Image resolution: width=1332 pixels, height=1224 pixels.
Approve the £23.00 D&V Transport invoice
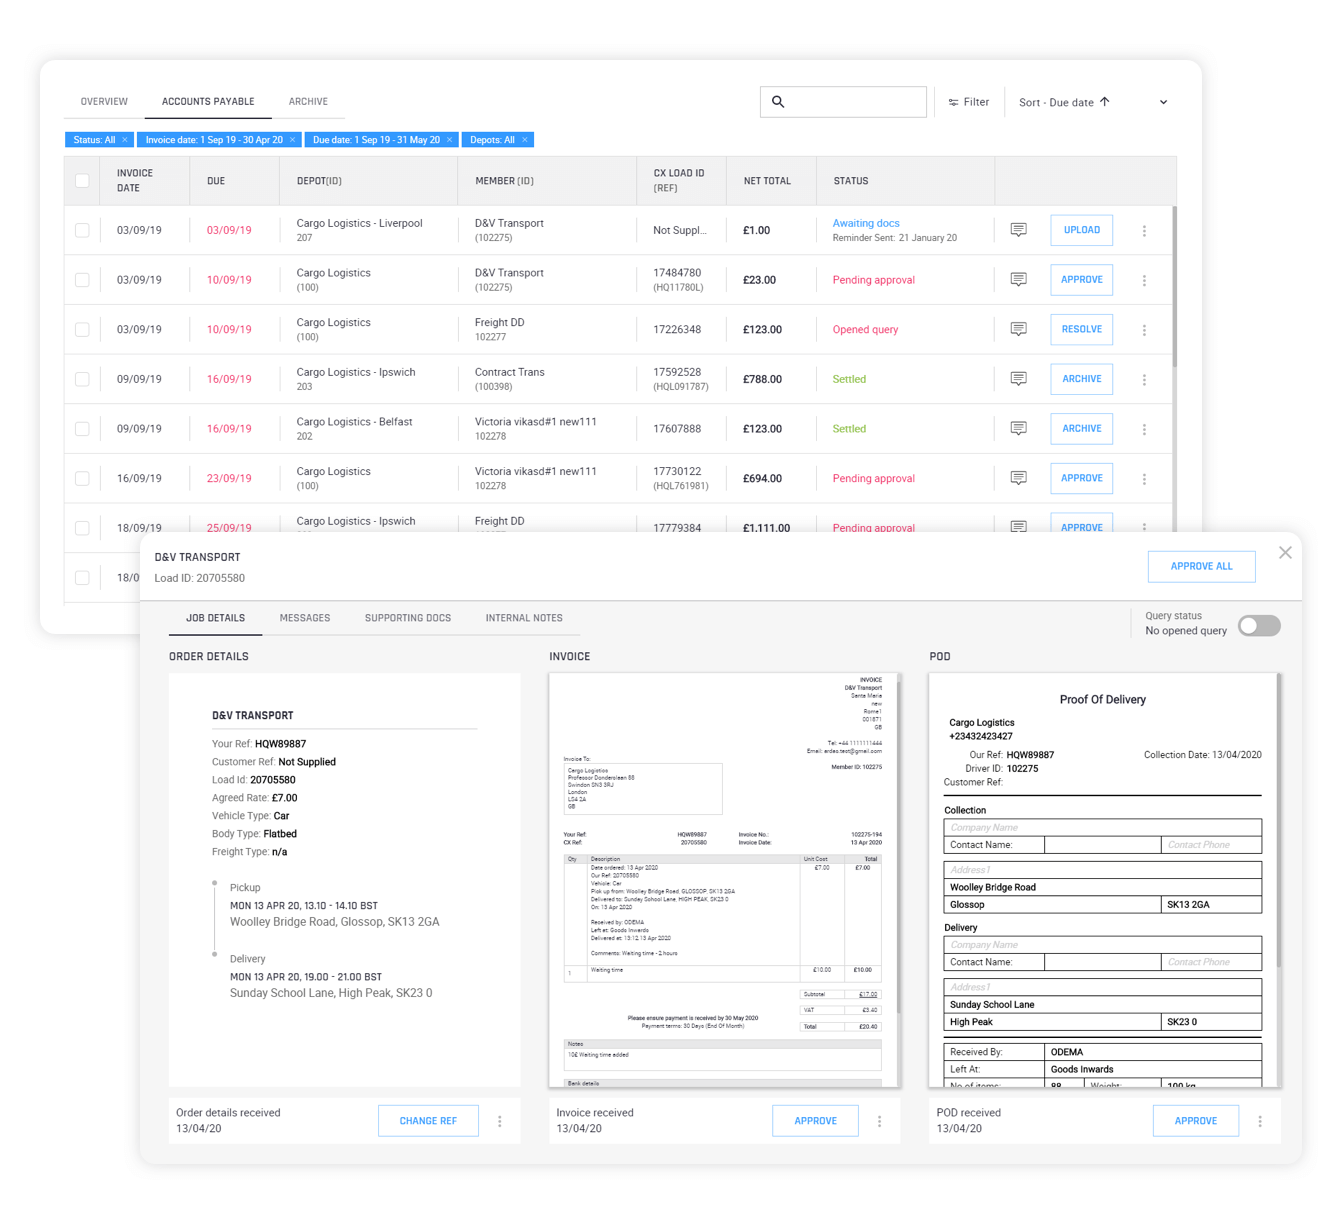pyautogui.click(x=1081, y=280)
